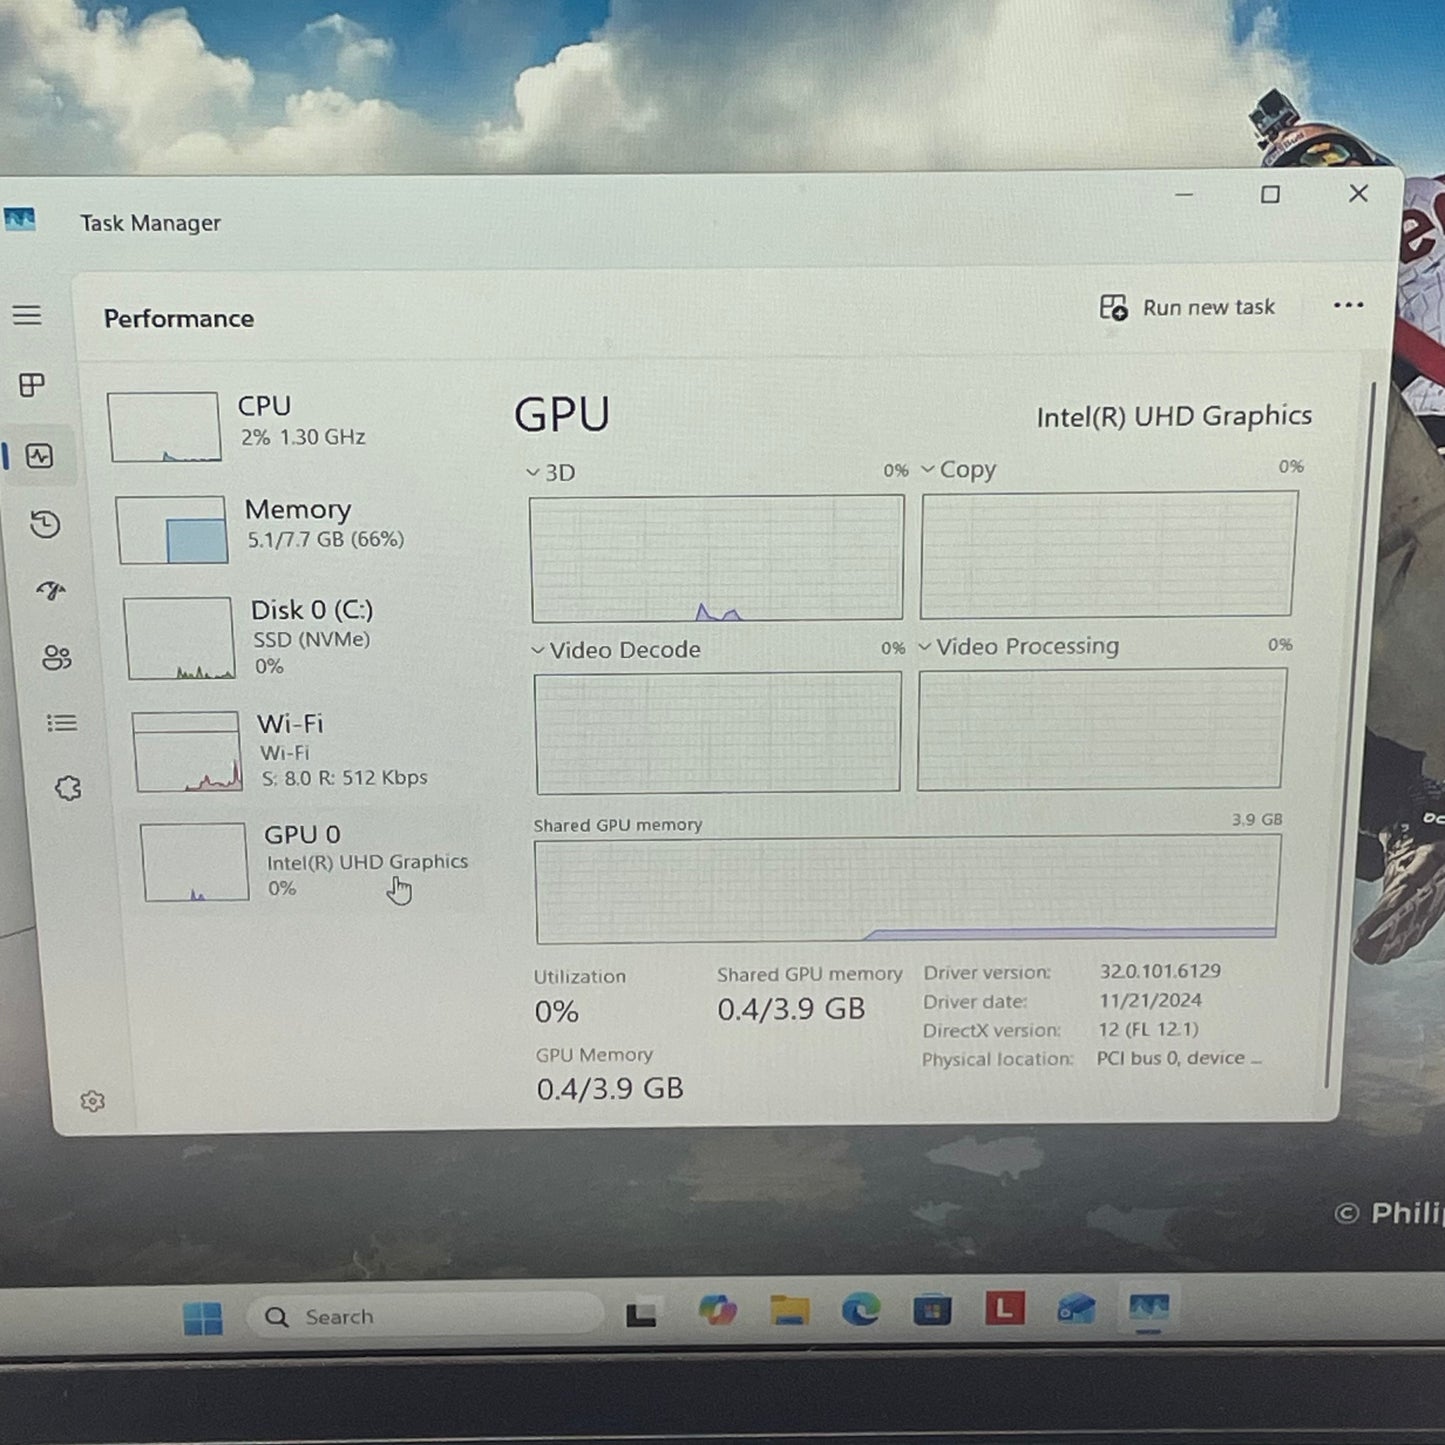Minimize the Task Manager window
This screenshot has width=1445, height=1445.
coord(1184,194)
